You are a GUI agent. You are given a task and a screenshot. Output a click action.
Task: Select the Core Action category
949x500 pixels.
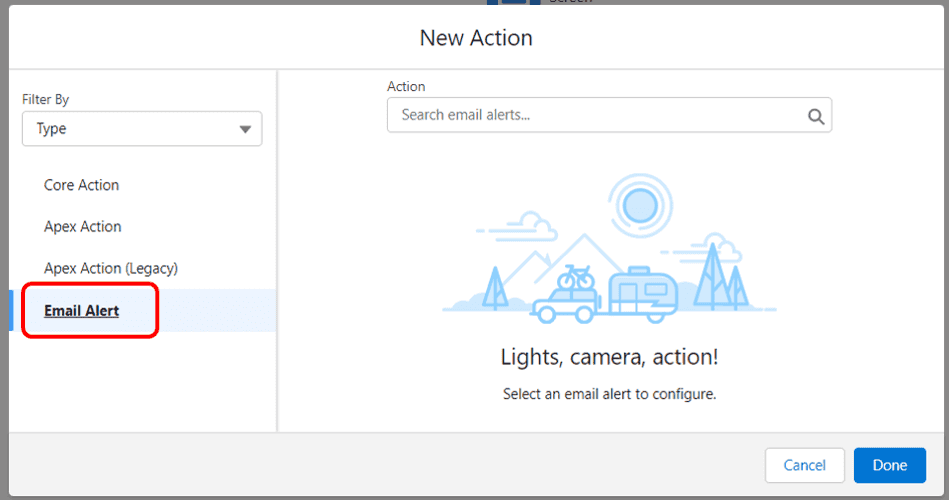(81, 185)
